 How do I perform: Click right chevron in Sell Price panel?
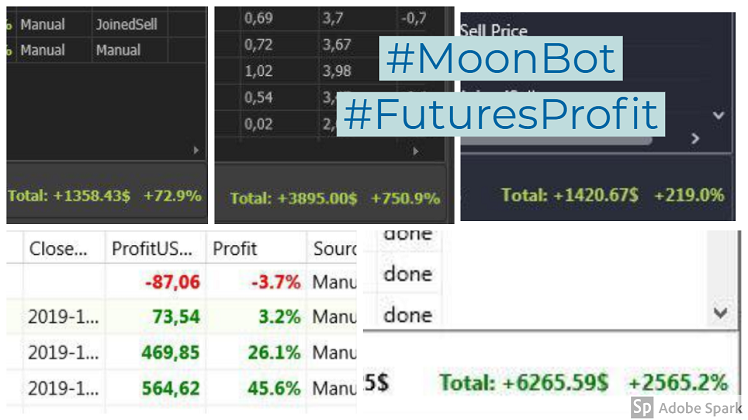(x=695, y=138)
